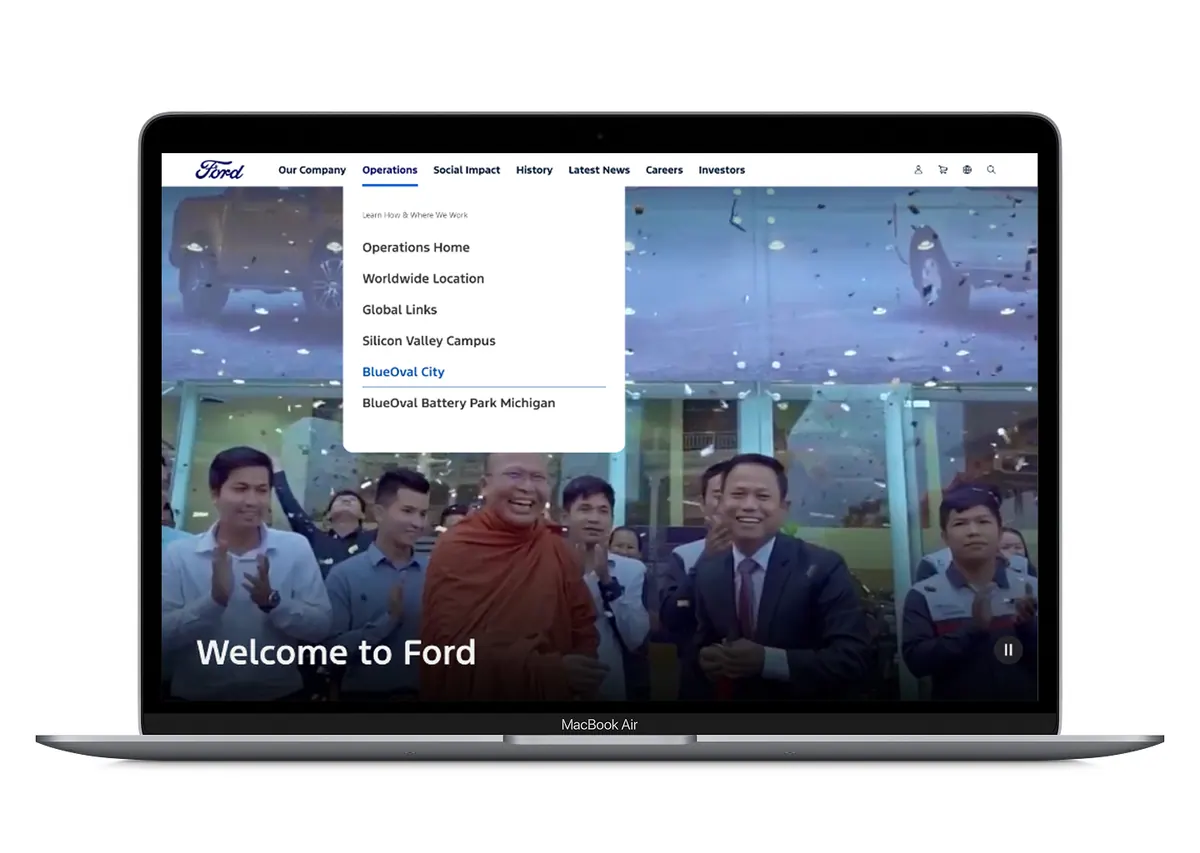Viewport: 1200px width, 853px height.
Task: Open the shopping cart icon
Action: [943, 170]
